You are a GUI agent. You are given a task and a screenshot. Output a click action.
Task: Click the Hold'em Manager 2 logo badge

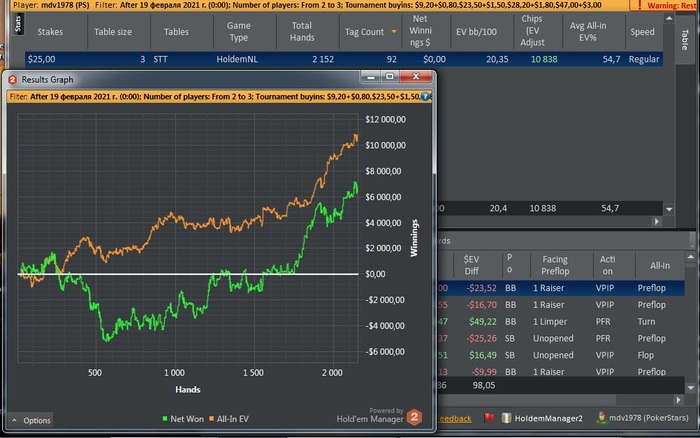pyautogui.click(x=414, y=417)
